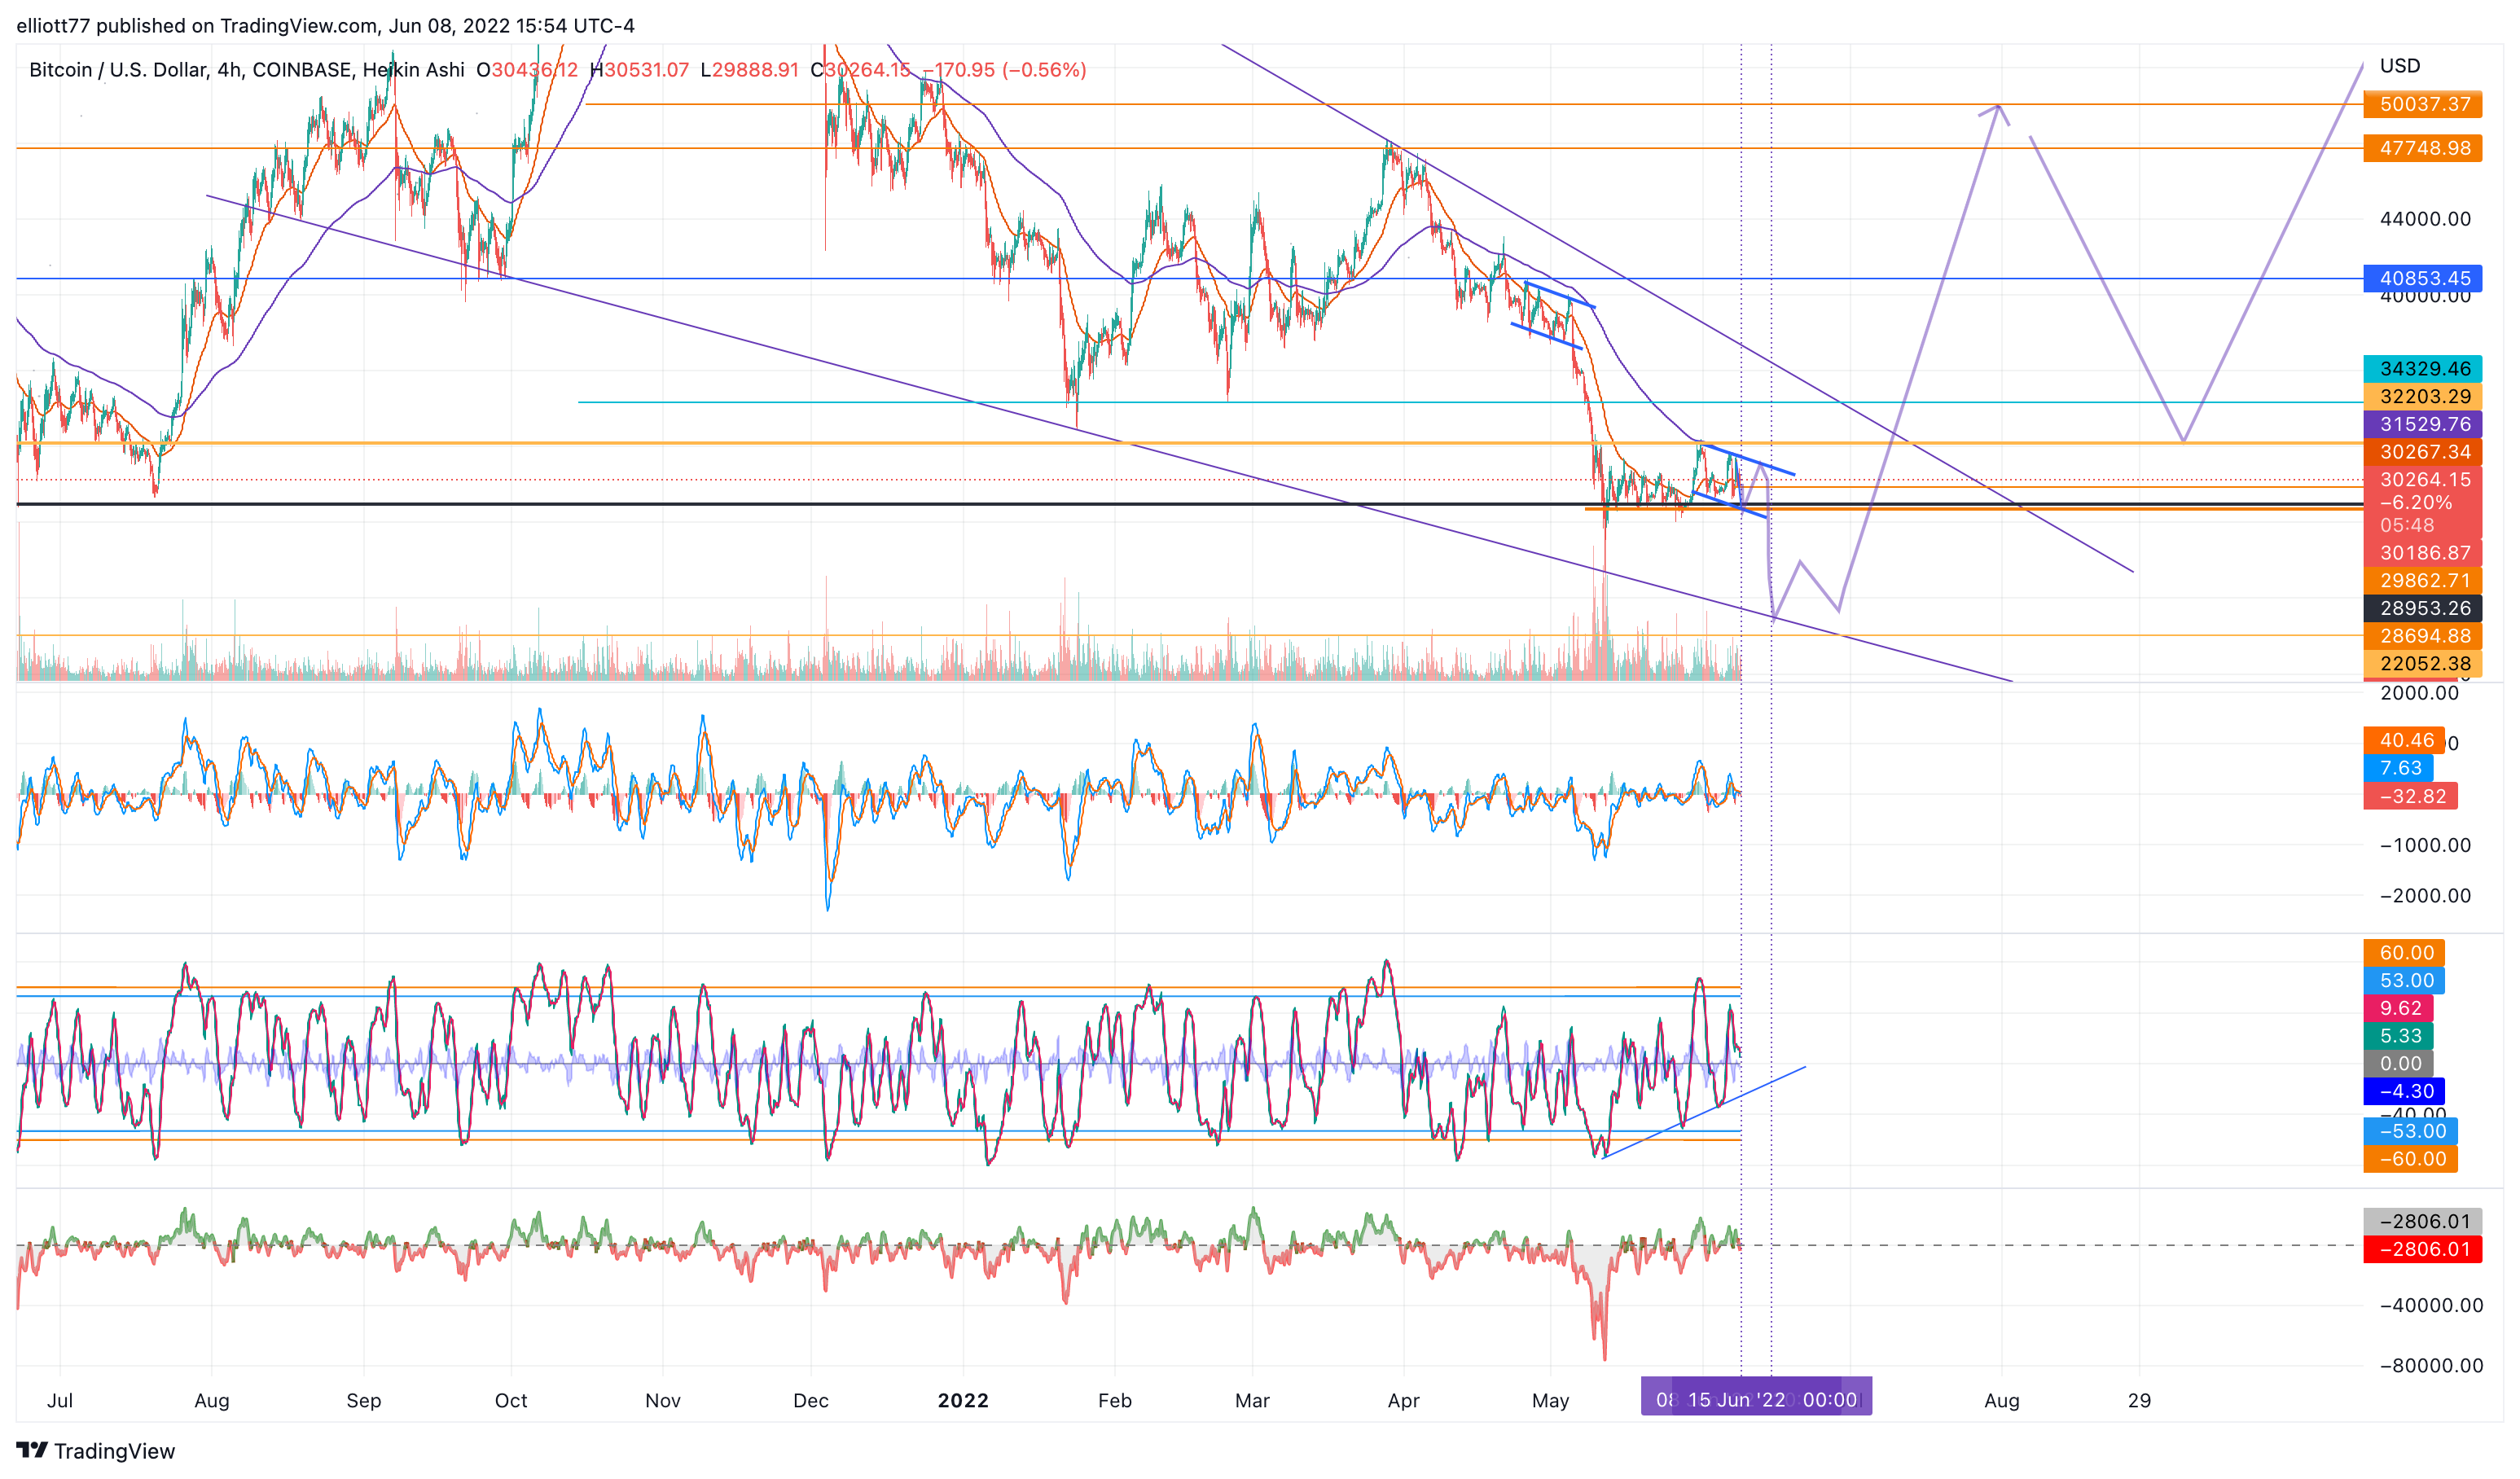Click the 29862.71 orange price label
This screenshot has width=2520, height=1479.
pyautogui.click(x=2423, y=580)
